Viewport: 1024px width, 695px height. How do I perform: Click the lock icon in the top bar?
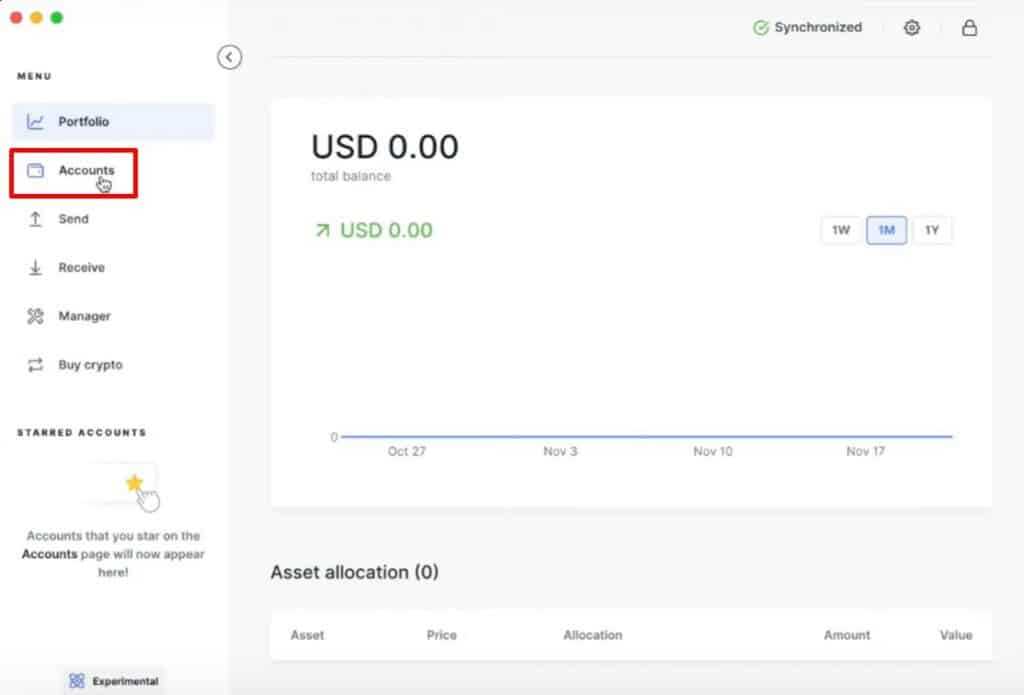tap(970, 27)
